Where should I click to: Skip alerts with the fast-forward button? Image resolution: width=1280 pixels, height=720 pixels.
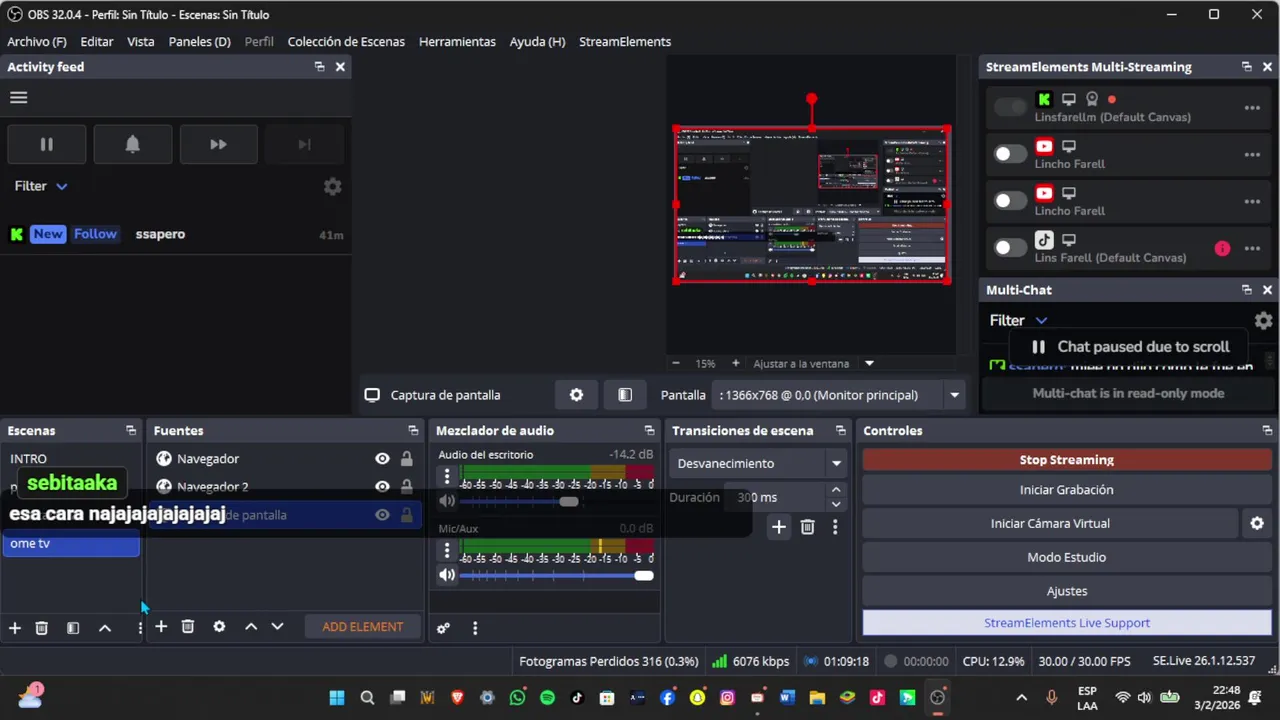(218, 145)
